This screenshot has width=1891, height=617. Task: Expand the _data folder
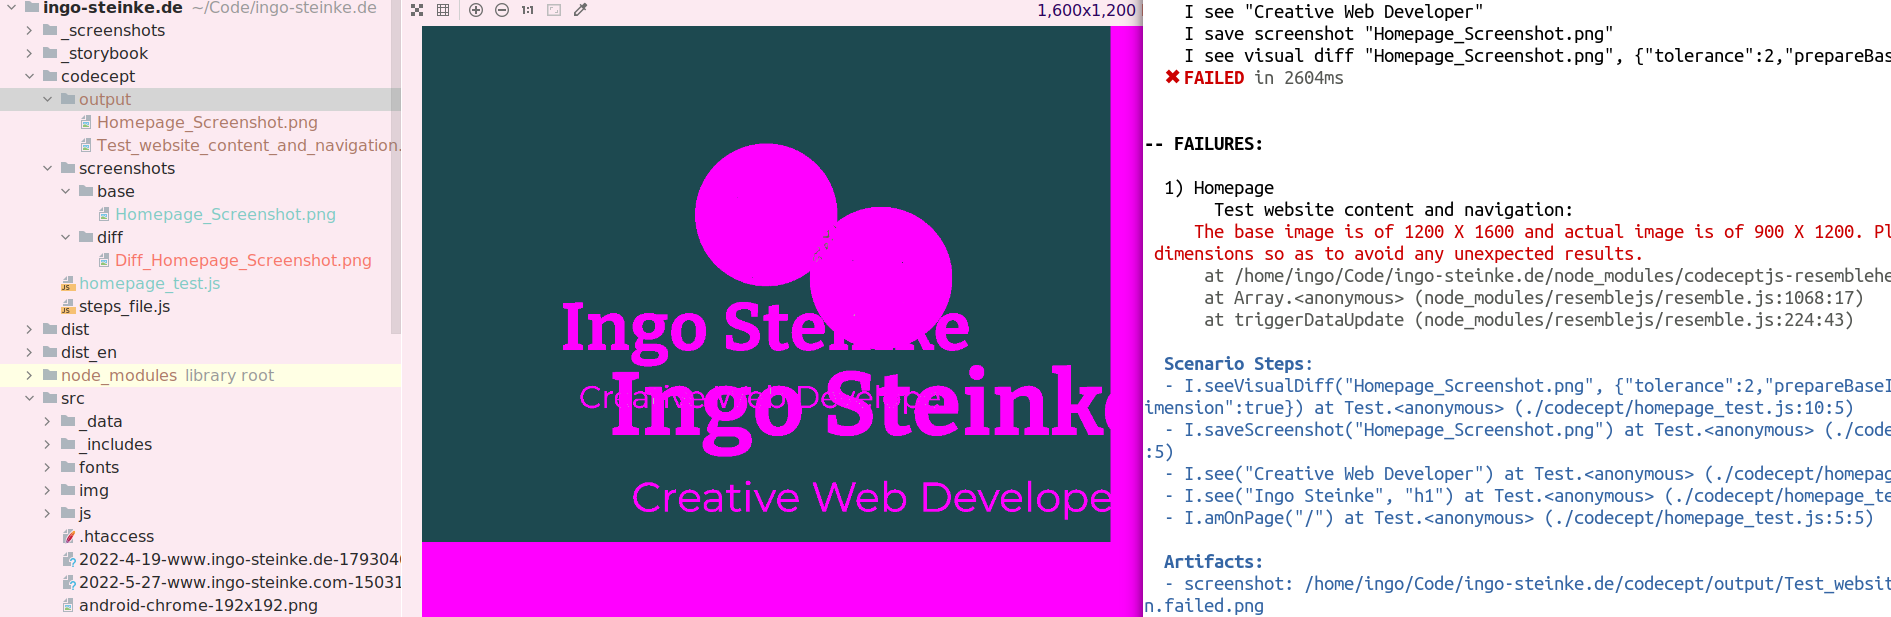click(47, 421)
